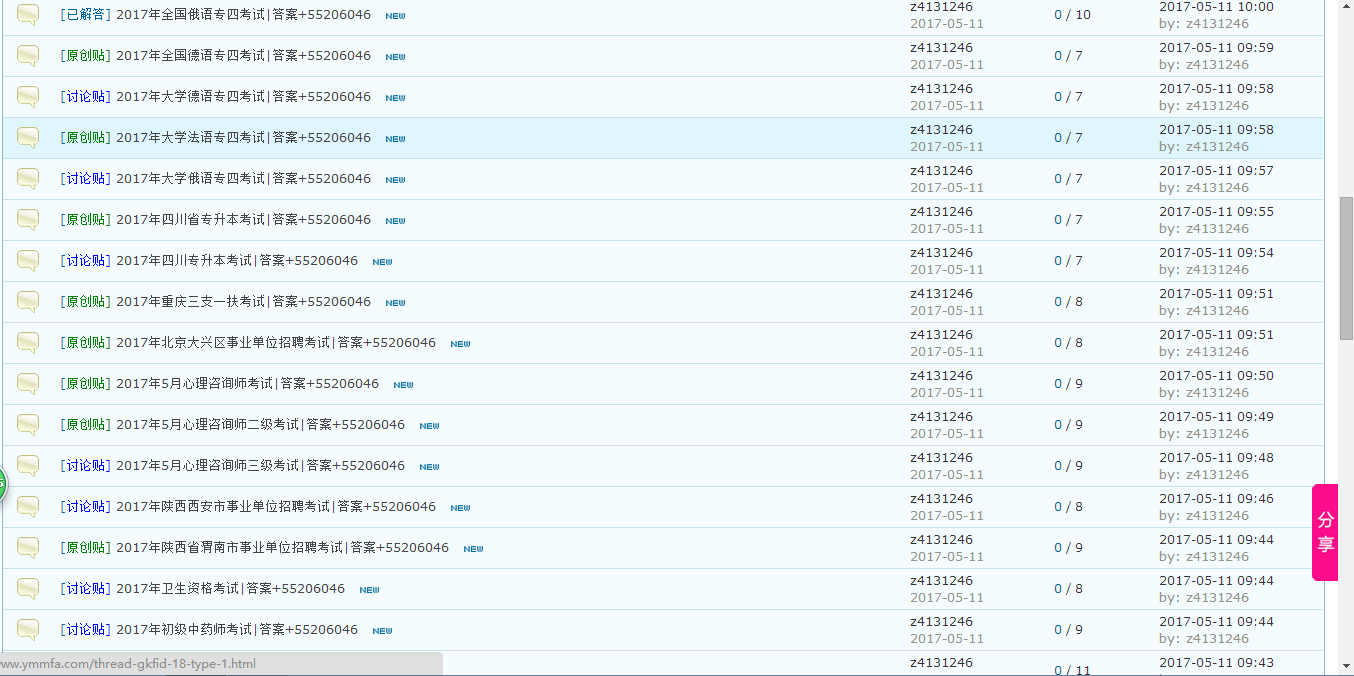
Task: Open thread 2017年5月心理咨询师考试|答案+55206046
Action: click(247, 384)
